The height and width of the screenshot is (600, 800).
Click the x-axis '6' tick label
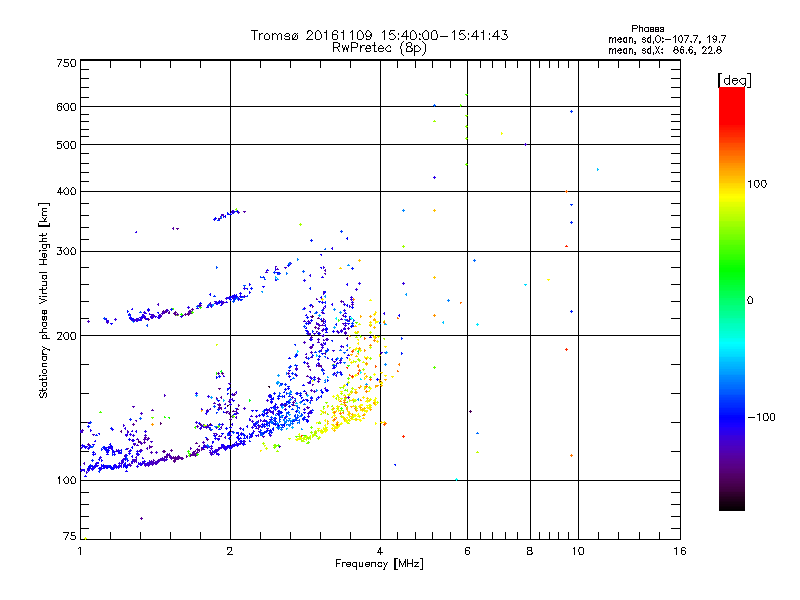(x=467, y=551)
